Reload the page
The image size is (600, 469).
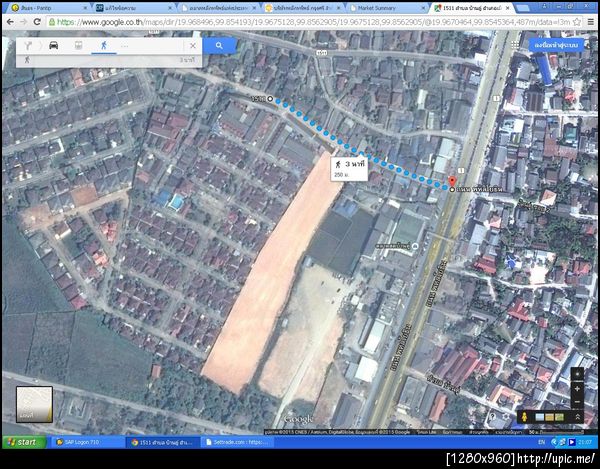click(37, 22)
